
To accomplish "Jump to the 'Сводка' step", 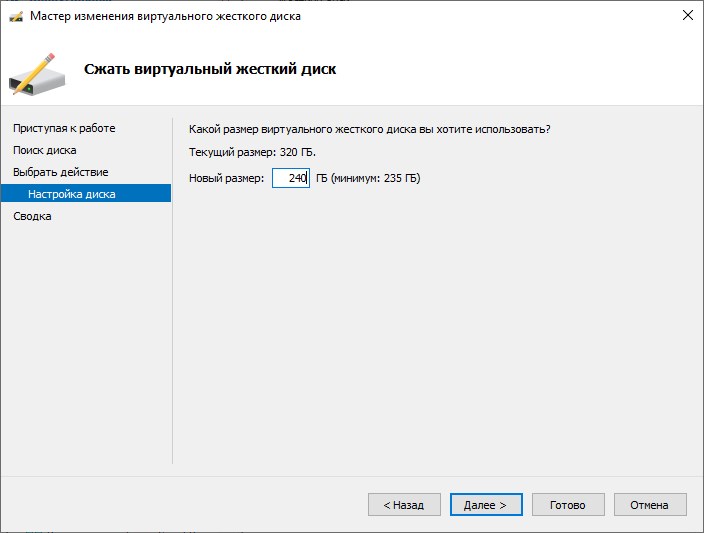I will pyautogui.click(x=32, y=216).
